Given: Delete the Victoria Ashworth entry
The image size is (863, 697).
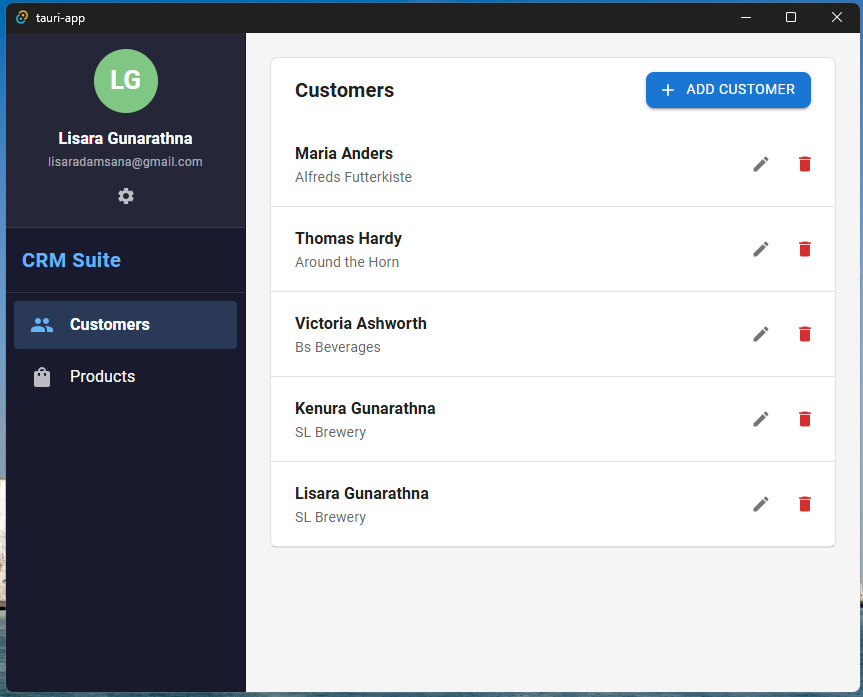Looking at the screenshot, I should tap(805, 334).
